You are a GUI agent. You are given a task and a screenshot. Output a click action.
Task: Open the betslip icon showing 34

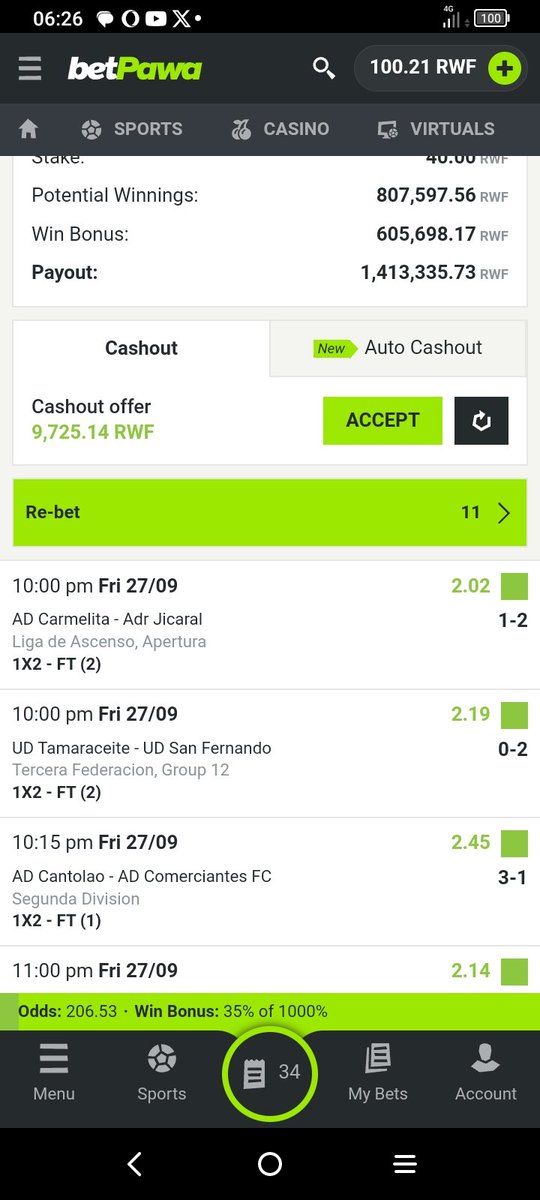click(270, 1072)
